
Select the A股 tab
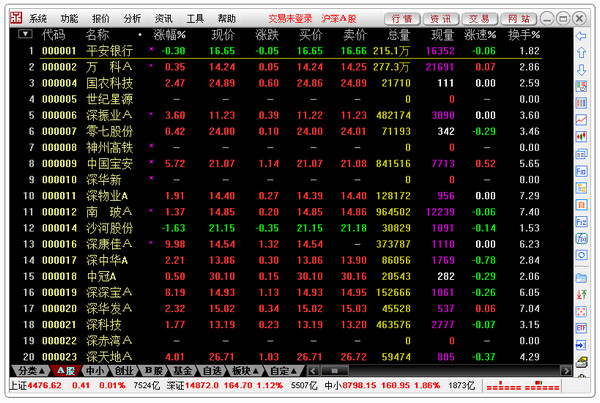66,370
